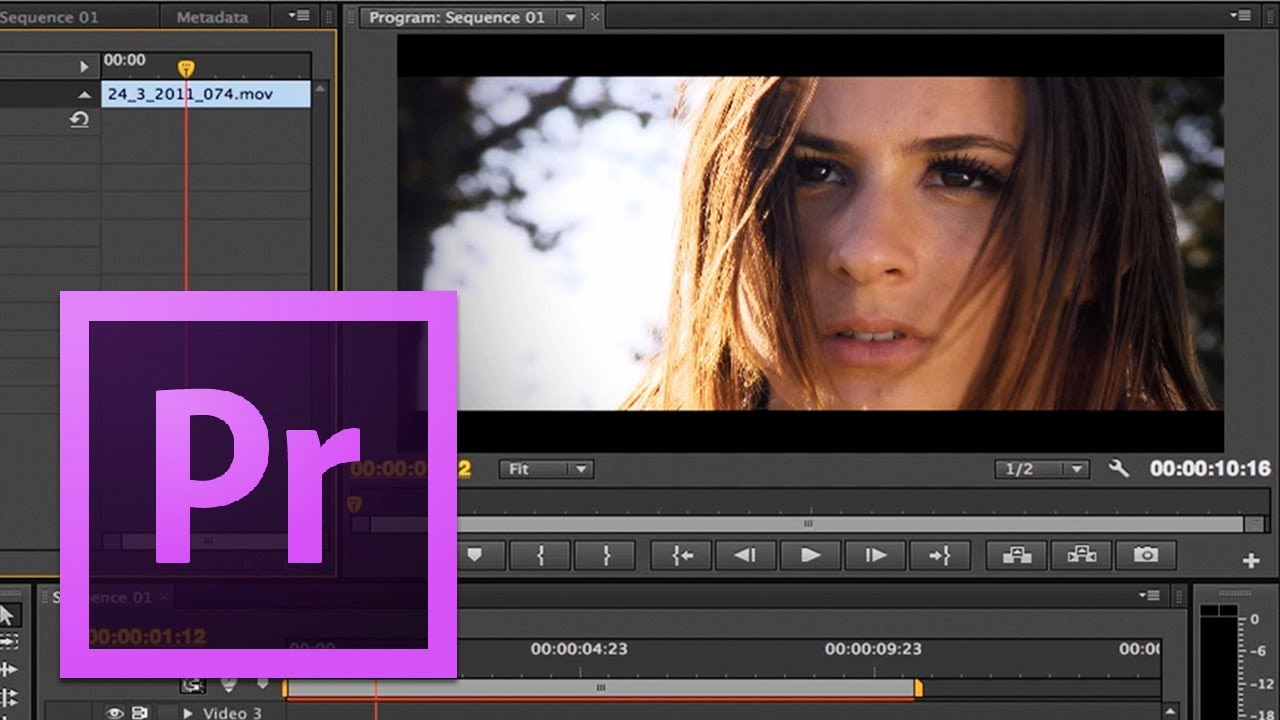Toggle Video 3 track visibility eye
This screenshot has height=720, width=1280.
tap(115, 713)
